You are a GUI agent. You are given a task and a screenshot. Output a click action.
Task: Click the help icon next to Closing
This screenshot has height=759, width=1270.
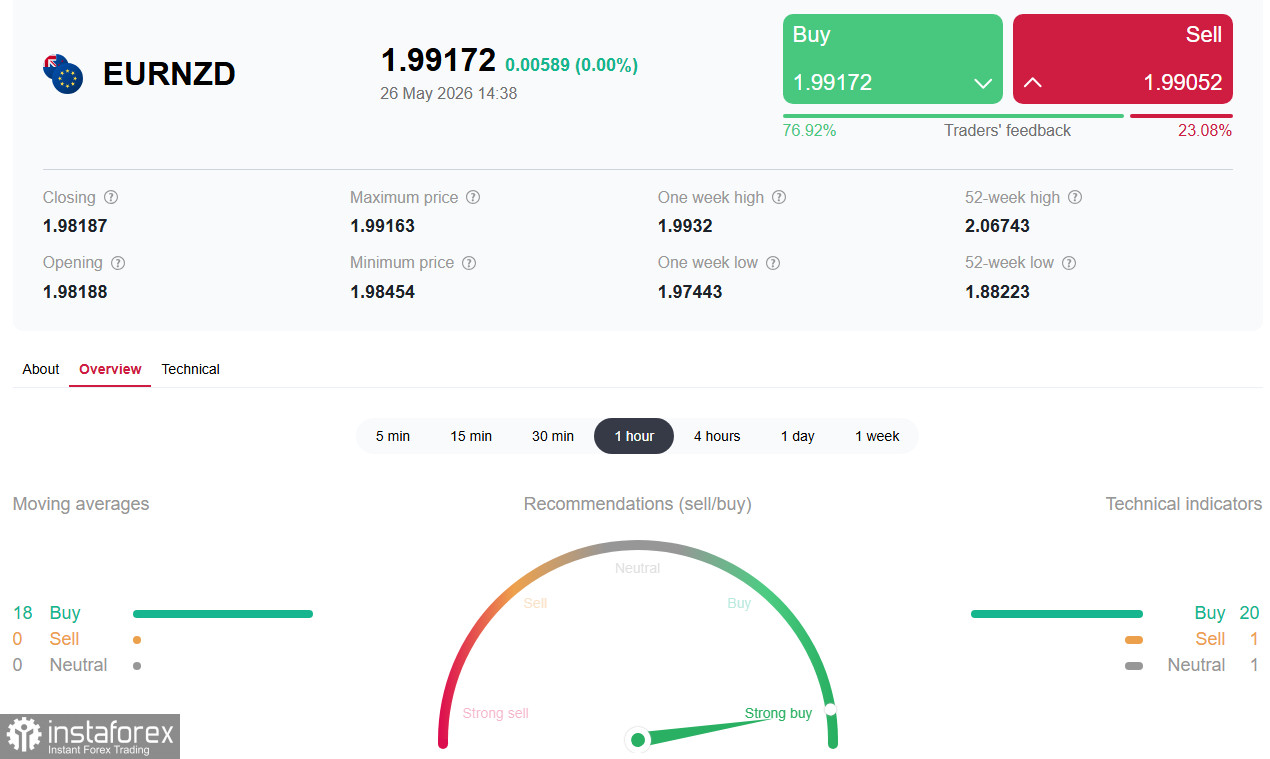(111, 198)
